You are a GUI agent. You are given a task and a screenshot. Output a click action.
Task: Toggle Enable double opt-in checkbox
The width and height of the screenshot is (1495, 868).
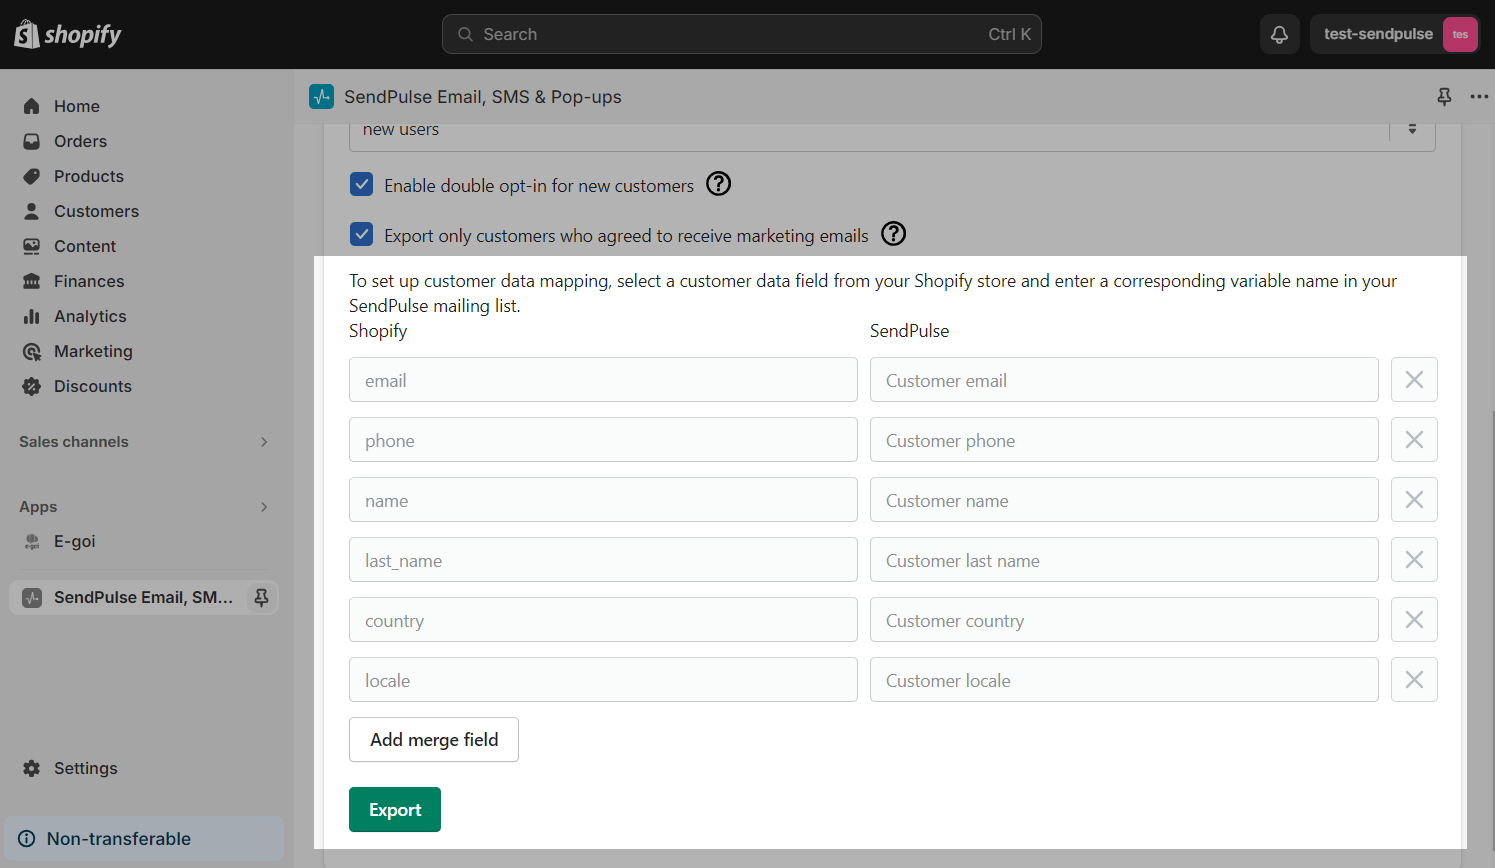[x=362, y=184]
